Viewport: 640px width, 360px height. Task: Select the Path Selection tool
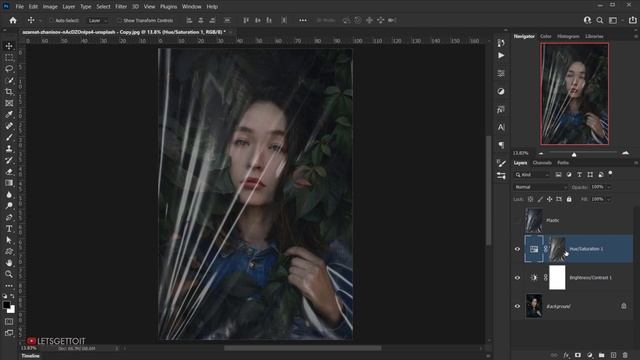pyautogui.click(x=9, y=240)
